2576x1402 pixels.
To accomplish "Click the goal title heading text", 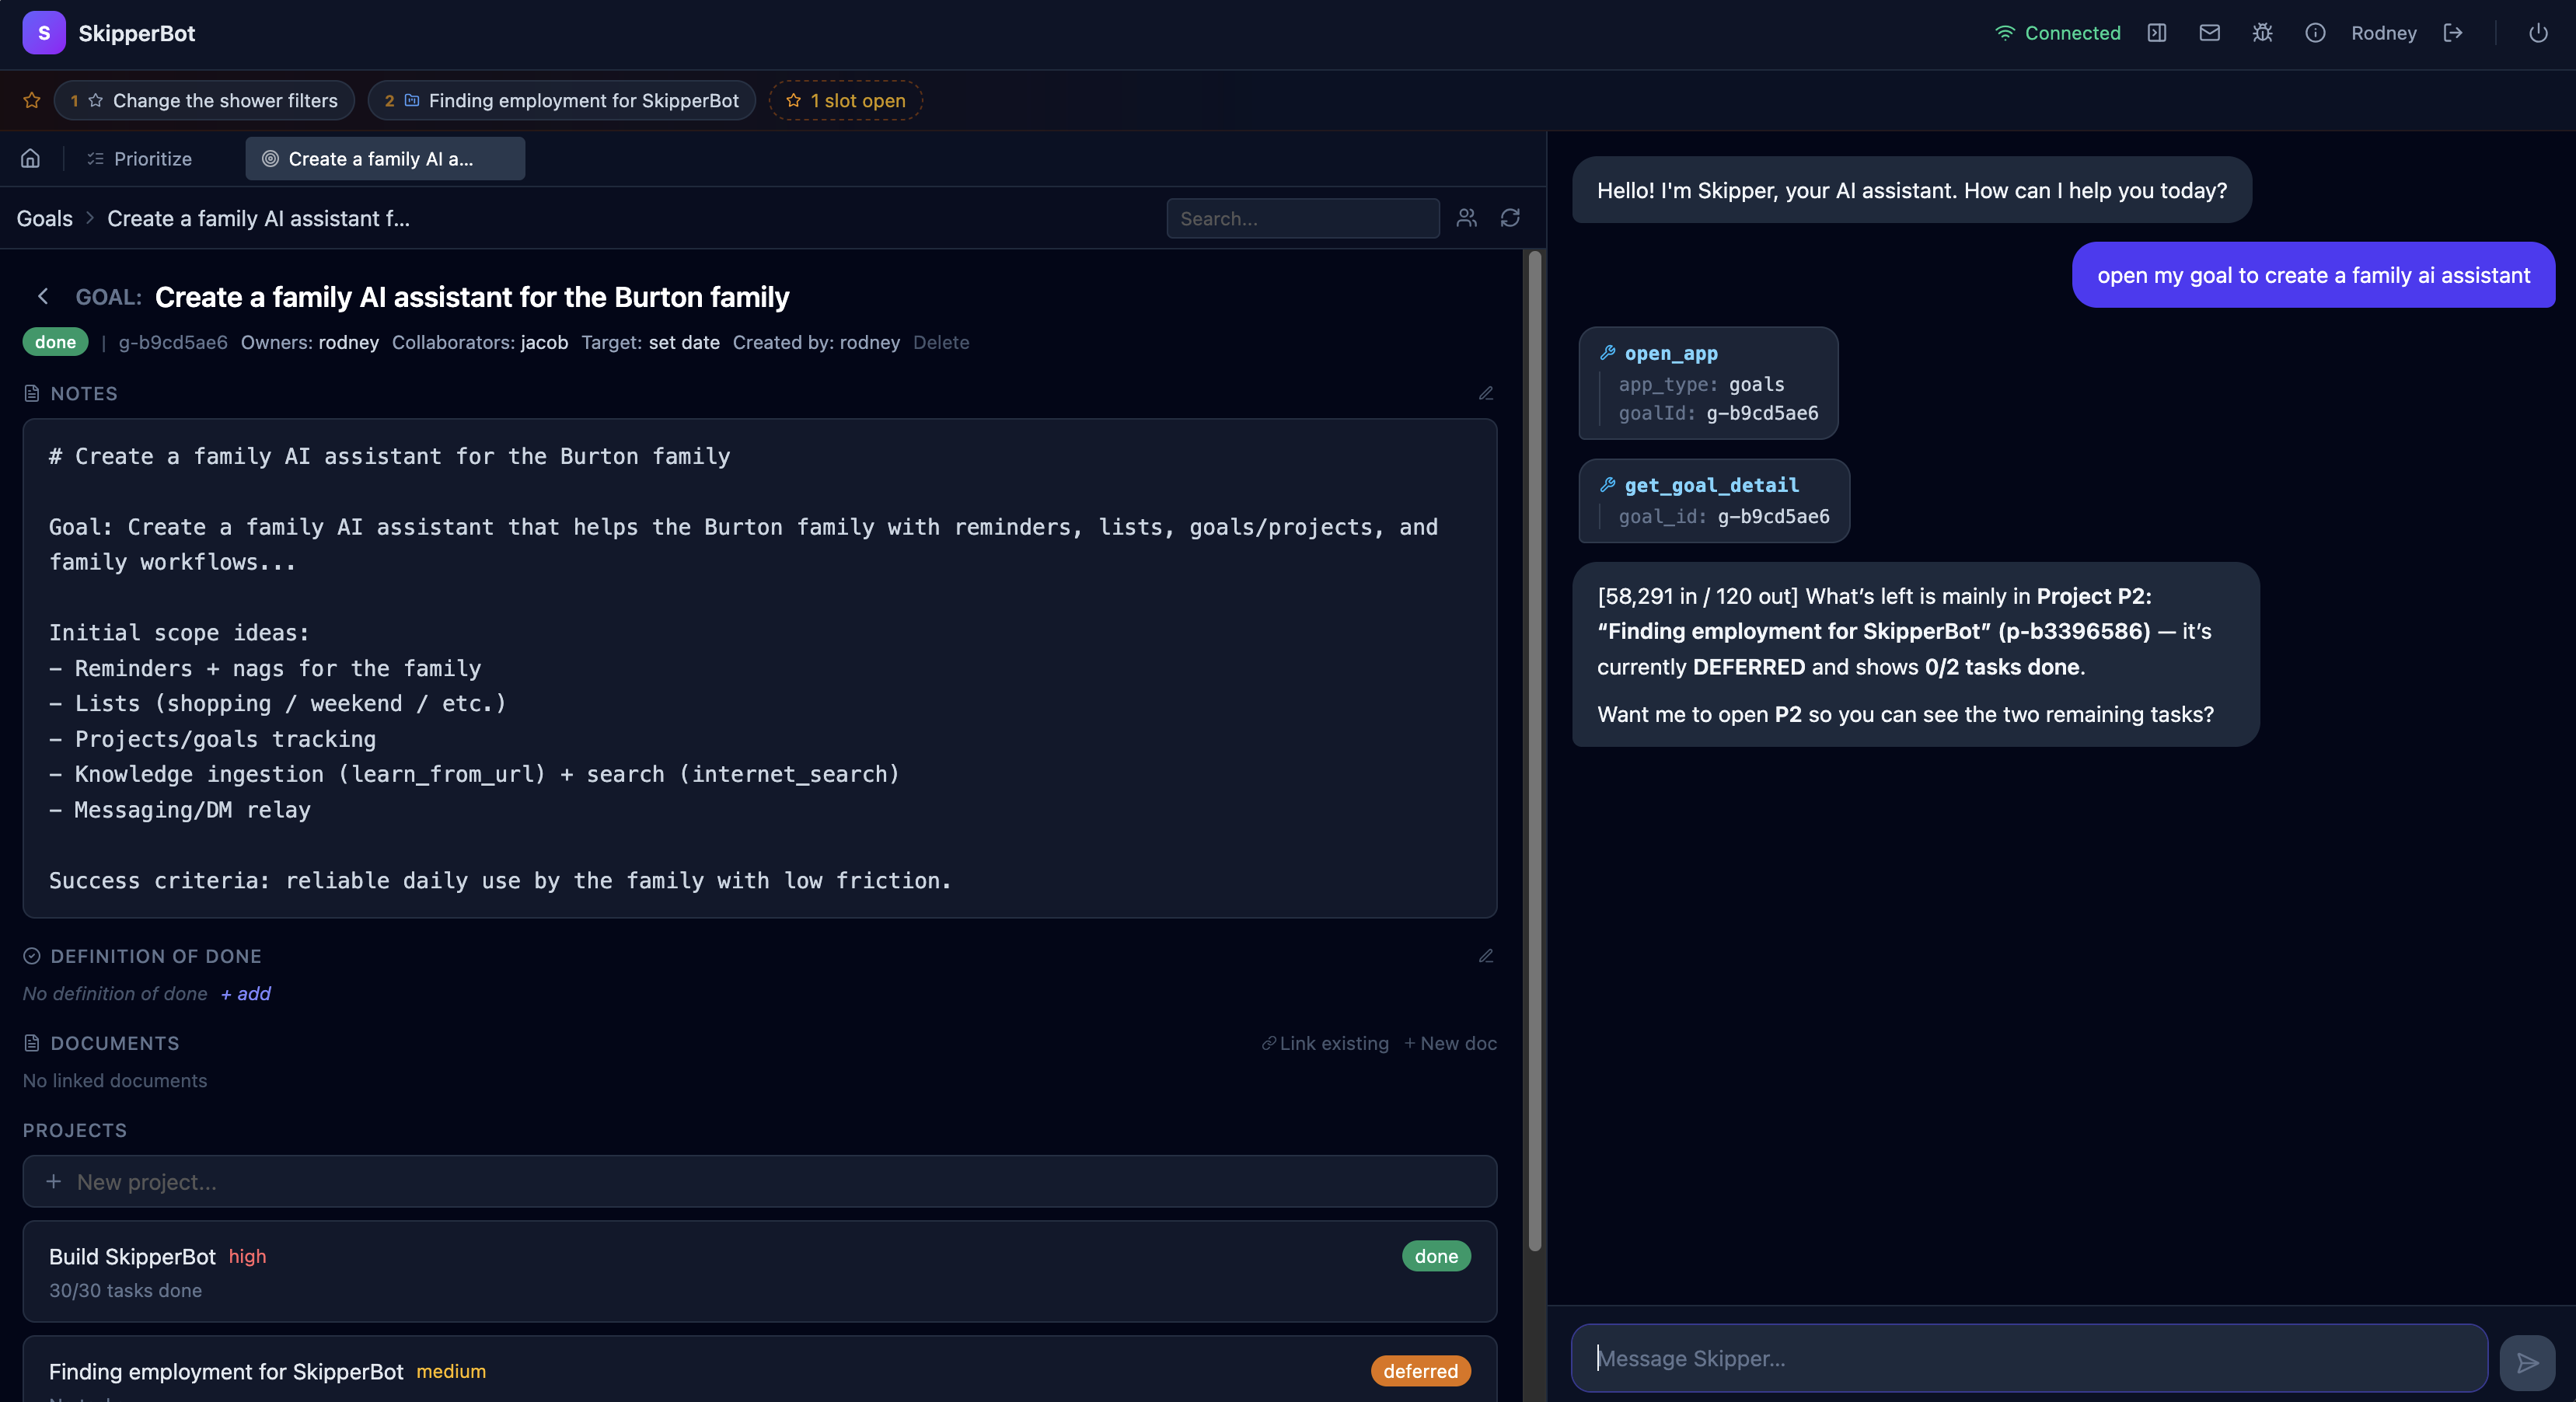I will [472, 297].
